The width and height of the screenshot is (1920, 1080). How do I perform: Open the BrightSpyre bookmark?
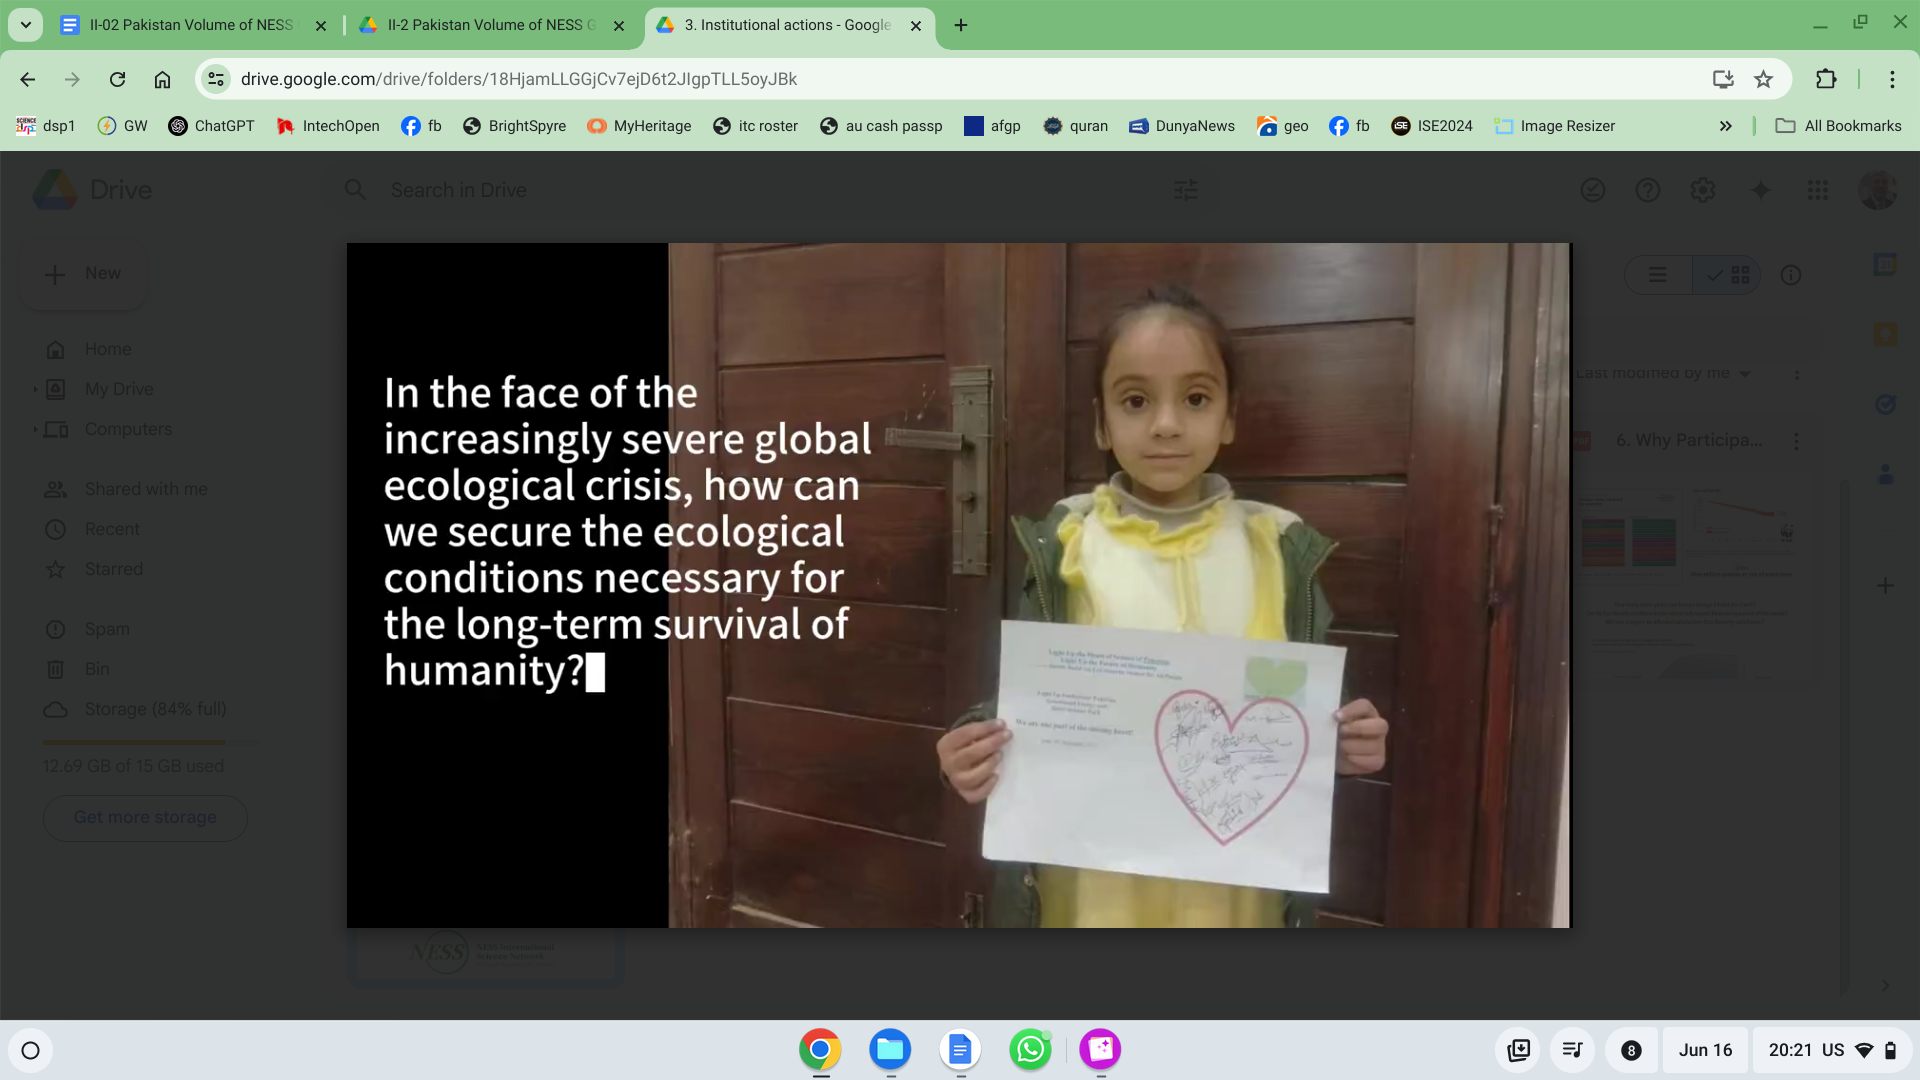(514, 126)
